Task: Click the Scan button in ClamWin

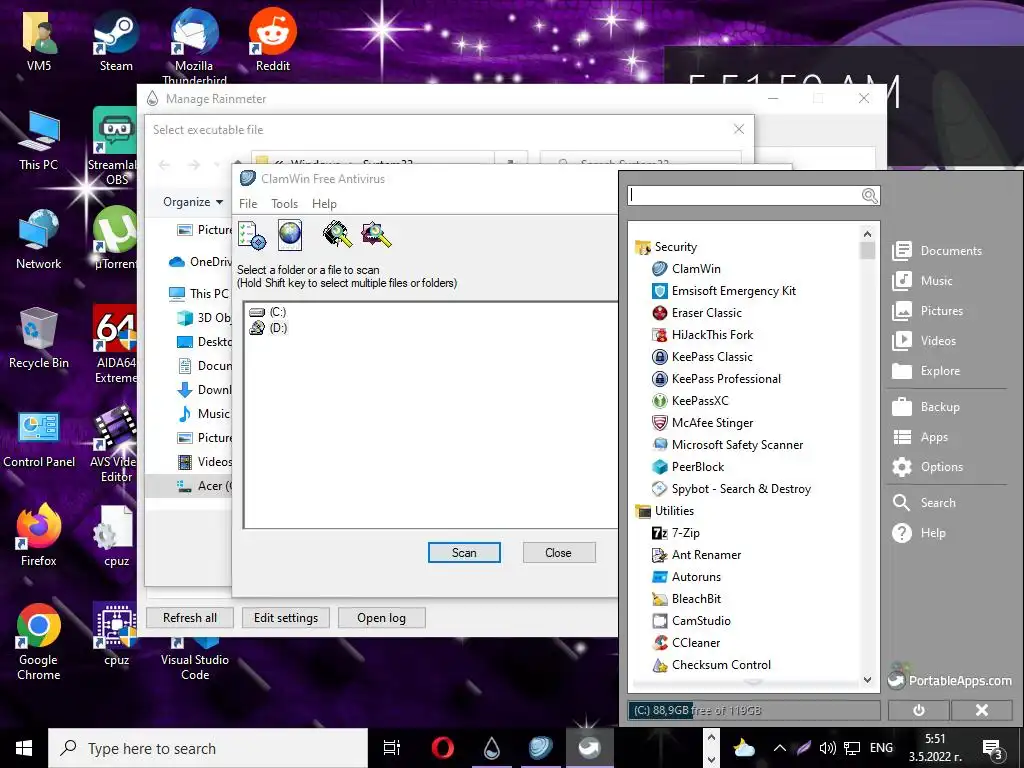Action: click(x=464, y=552)
